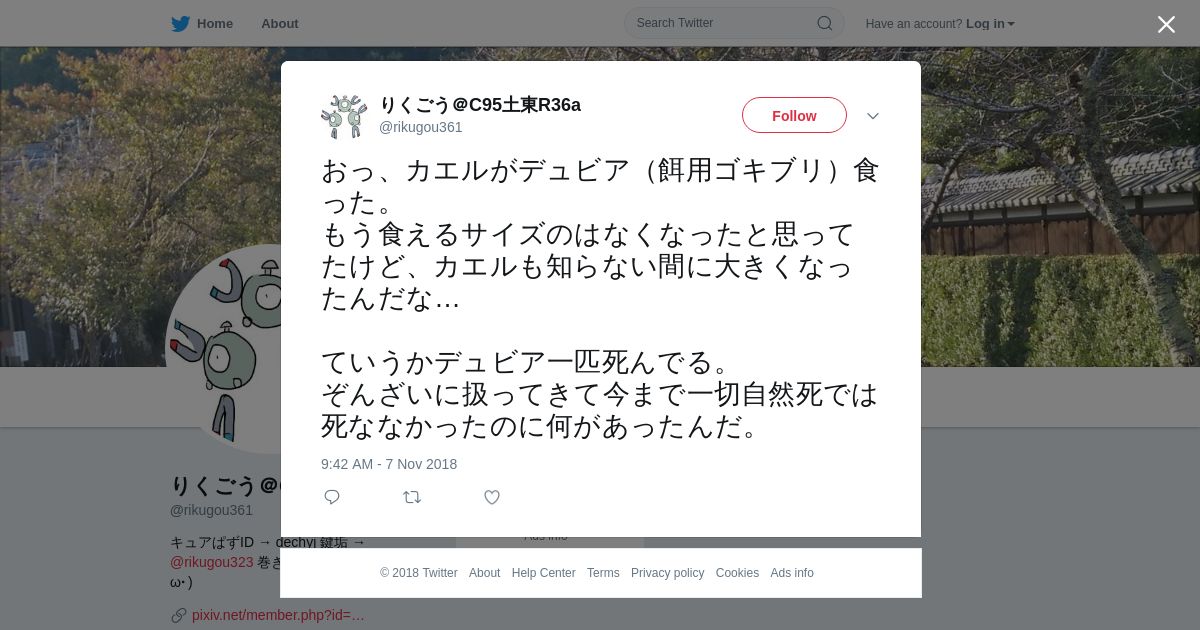
Task: Open the pixiv.net member profile link
Action: click(278, 615)
